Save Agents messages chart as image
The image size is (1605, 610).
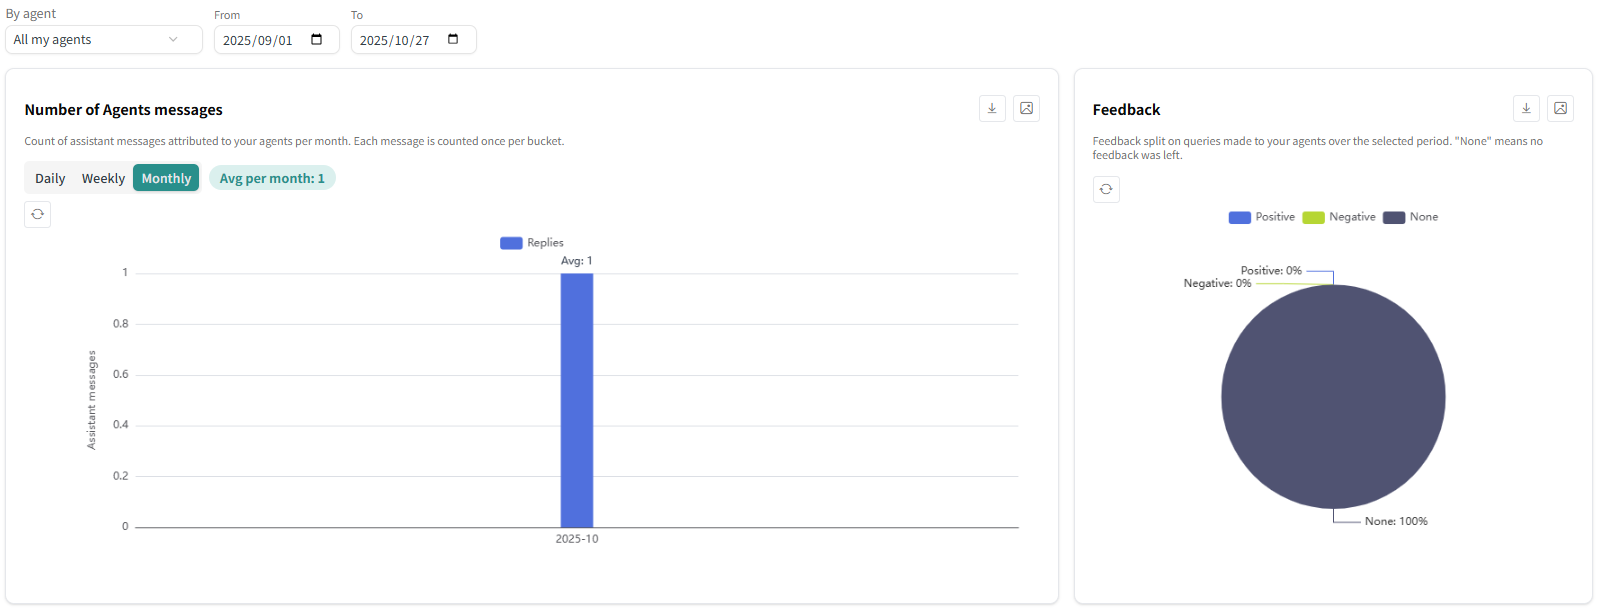coord(1026,109)
